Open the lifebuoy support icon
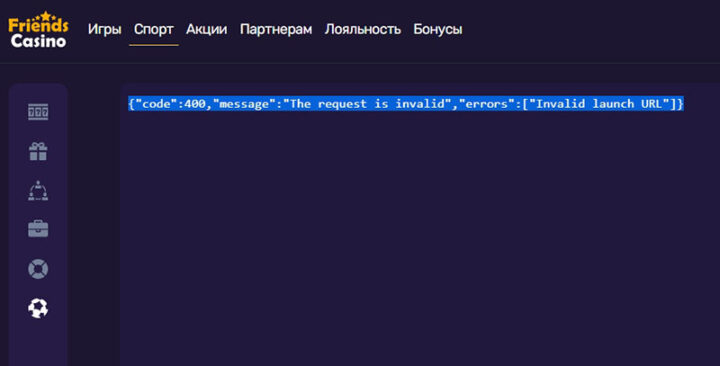The height and width of the screenshot is (366, 720). tap(38, 269)
